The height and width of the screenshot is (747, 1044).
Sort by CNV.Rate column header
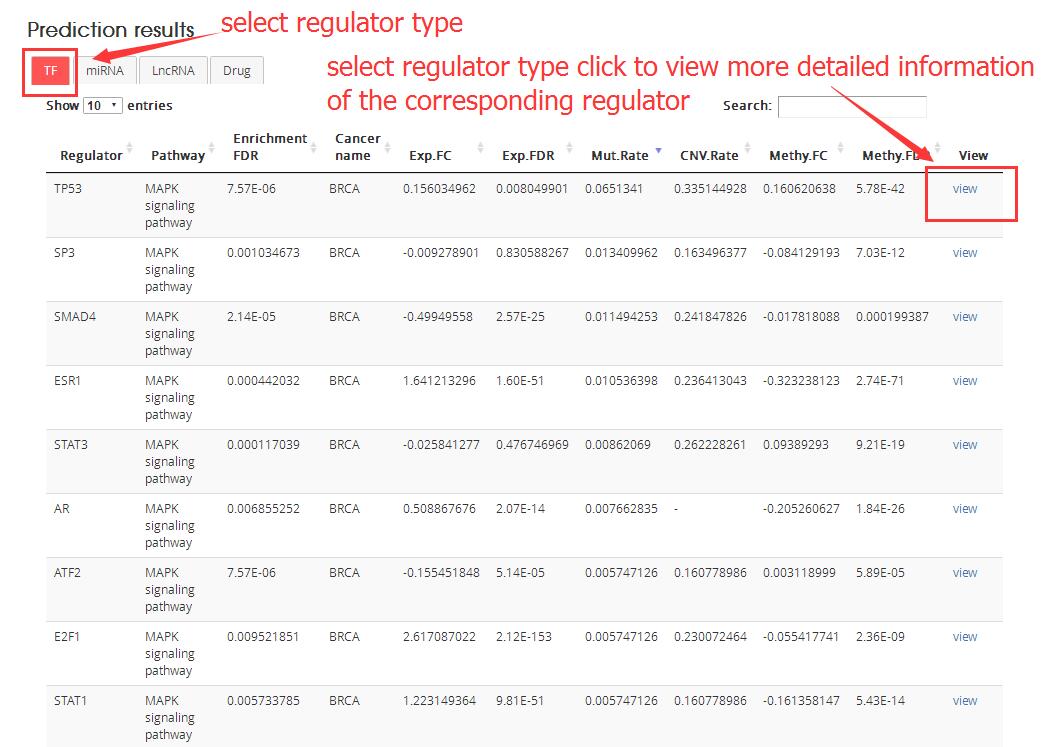[x=709, y=155]
